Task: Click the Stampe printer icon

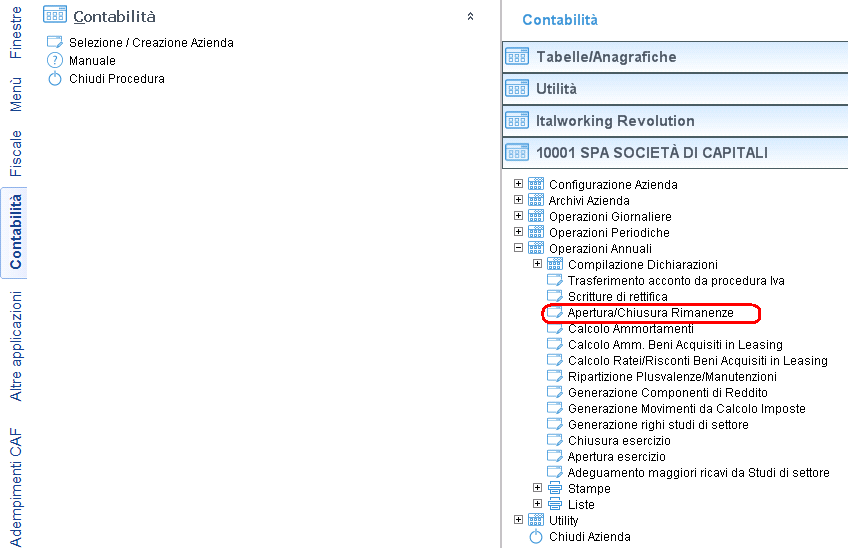Action: click(555, 488)
